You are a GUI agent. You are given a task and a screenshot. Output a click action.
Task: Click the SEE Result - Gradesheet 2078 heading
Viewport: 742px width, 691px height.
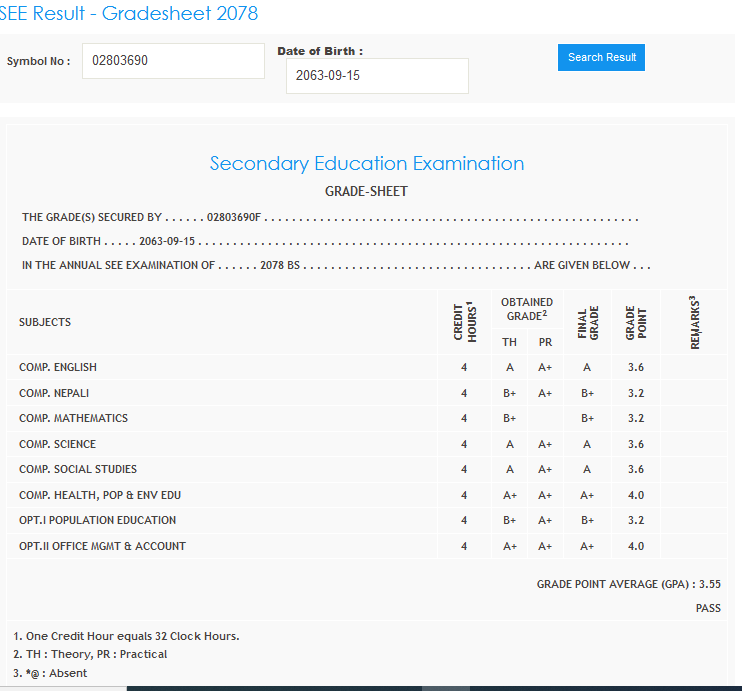[x=129, y=13]
